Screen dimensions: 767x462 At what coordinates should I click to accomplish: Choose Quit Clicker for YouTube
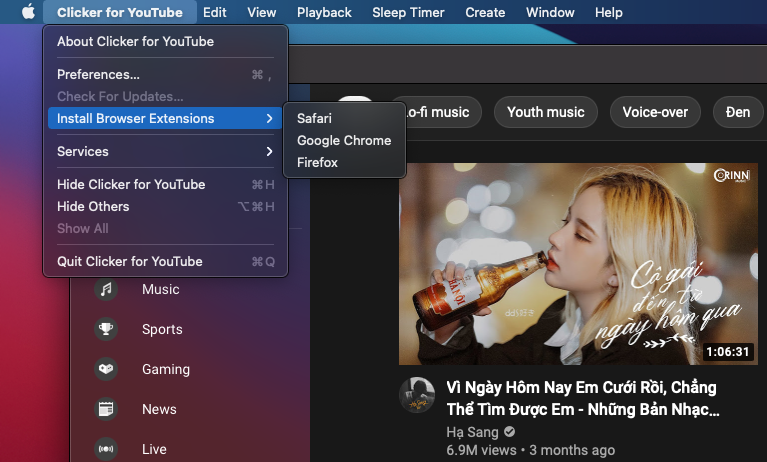pyautogui.click(x=130, y=261)
